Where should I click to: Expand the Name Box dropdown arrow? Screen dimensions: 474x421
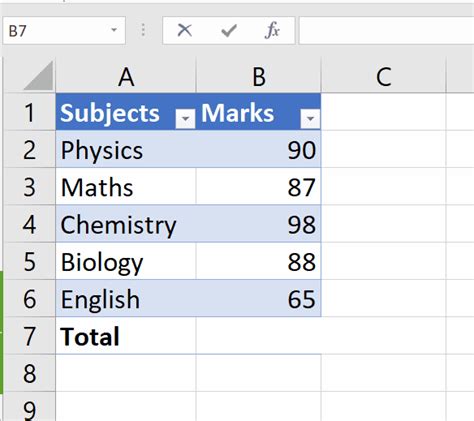click(114, 30)
